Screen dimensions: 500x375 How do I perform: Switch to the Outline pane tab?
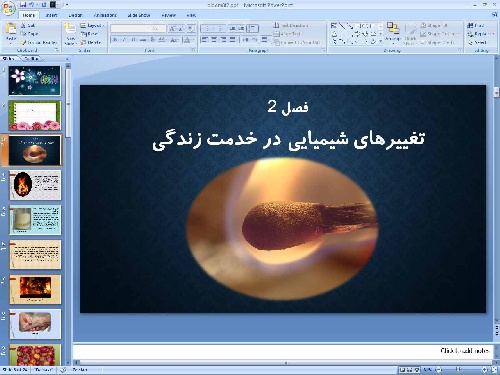coord(31,58)
